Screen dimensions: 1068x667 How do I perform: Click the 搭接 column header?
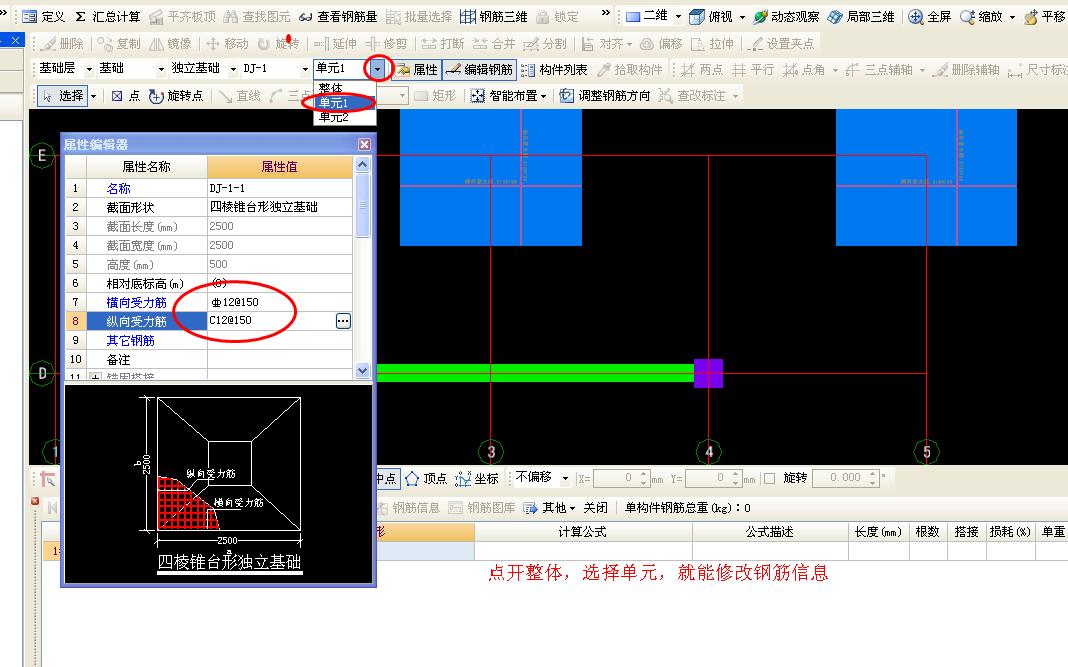[x=967, y=532]
